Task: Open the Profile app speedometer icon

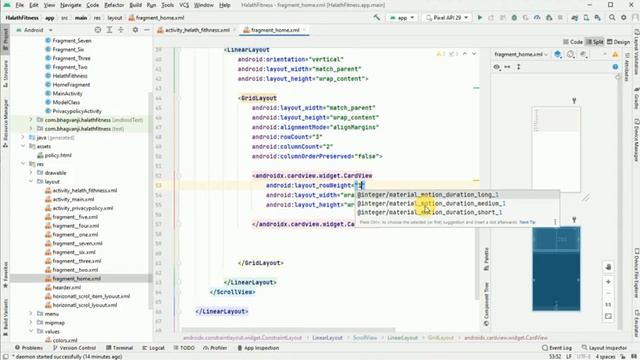Action: pos(537,18)
